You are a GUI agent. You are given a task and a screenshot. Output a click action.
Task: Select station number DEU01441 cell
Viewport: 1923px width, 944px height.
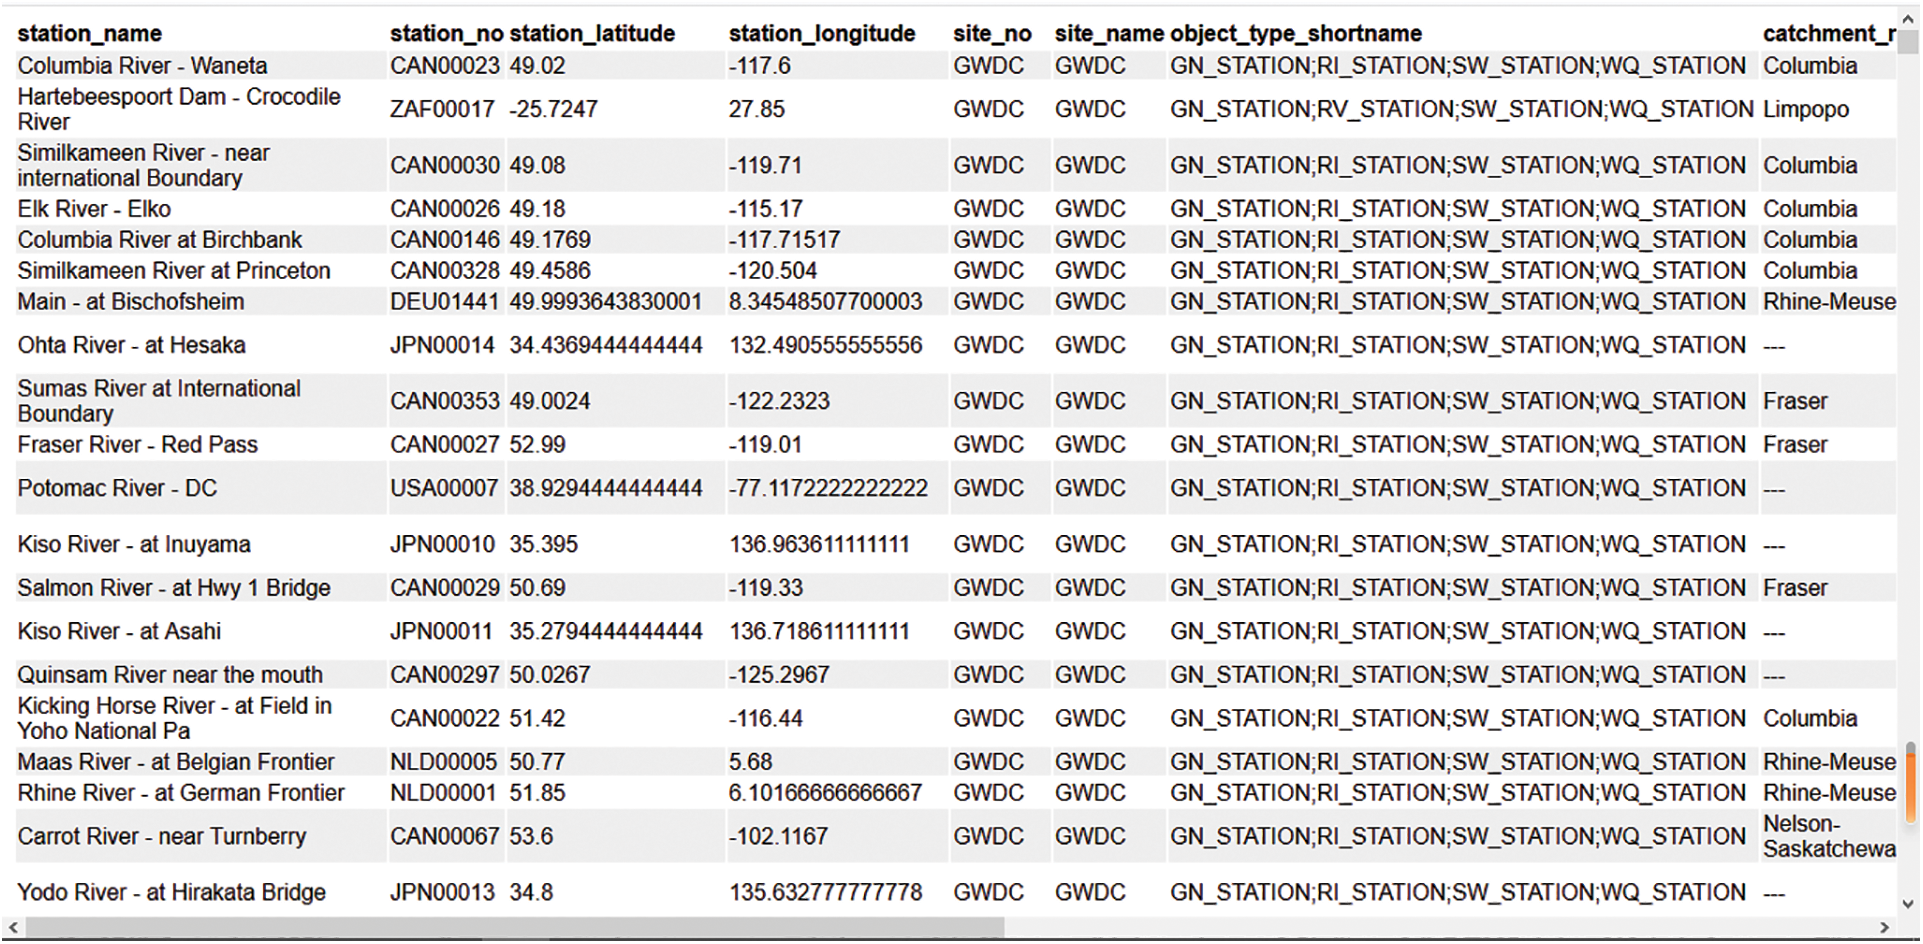click(442, 302)
